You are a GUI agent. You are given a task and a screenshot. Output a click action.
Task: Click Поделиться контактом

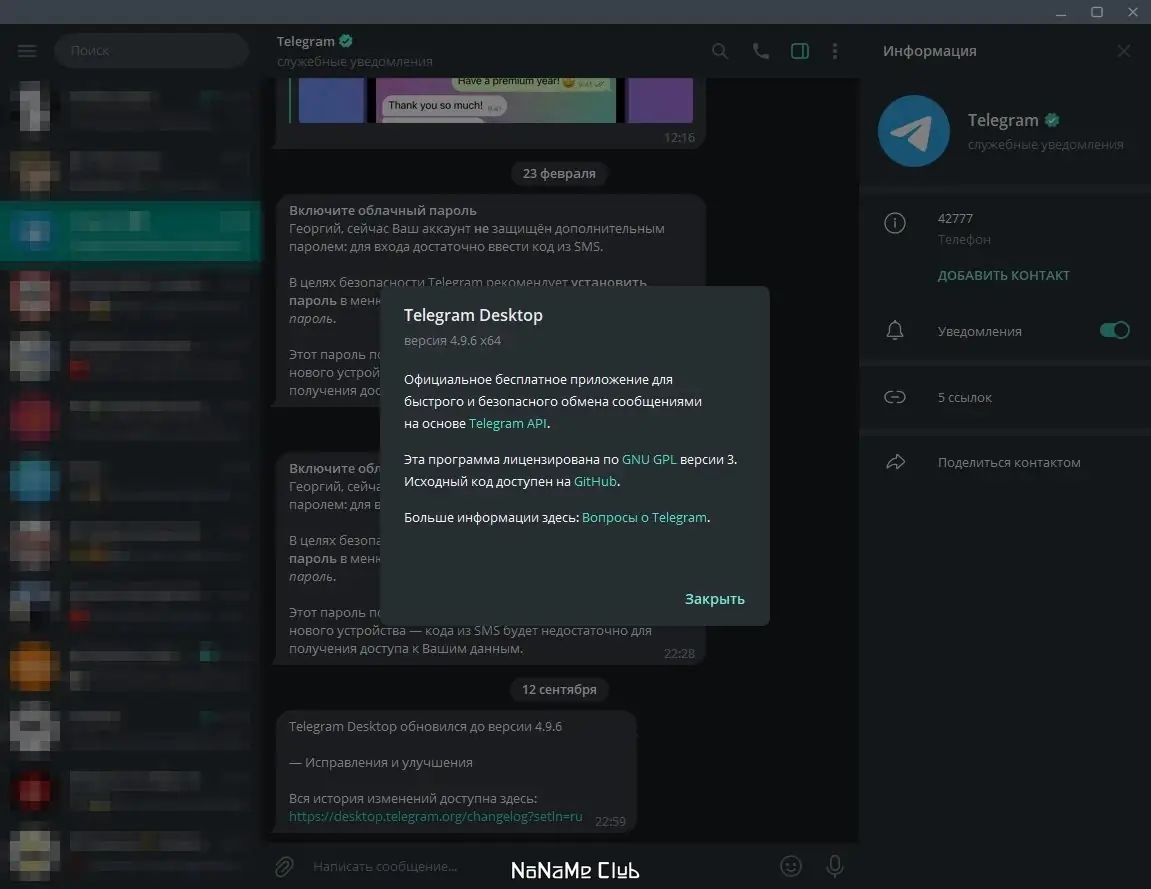coord(1009,462)
